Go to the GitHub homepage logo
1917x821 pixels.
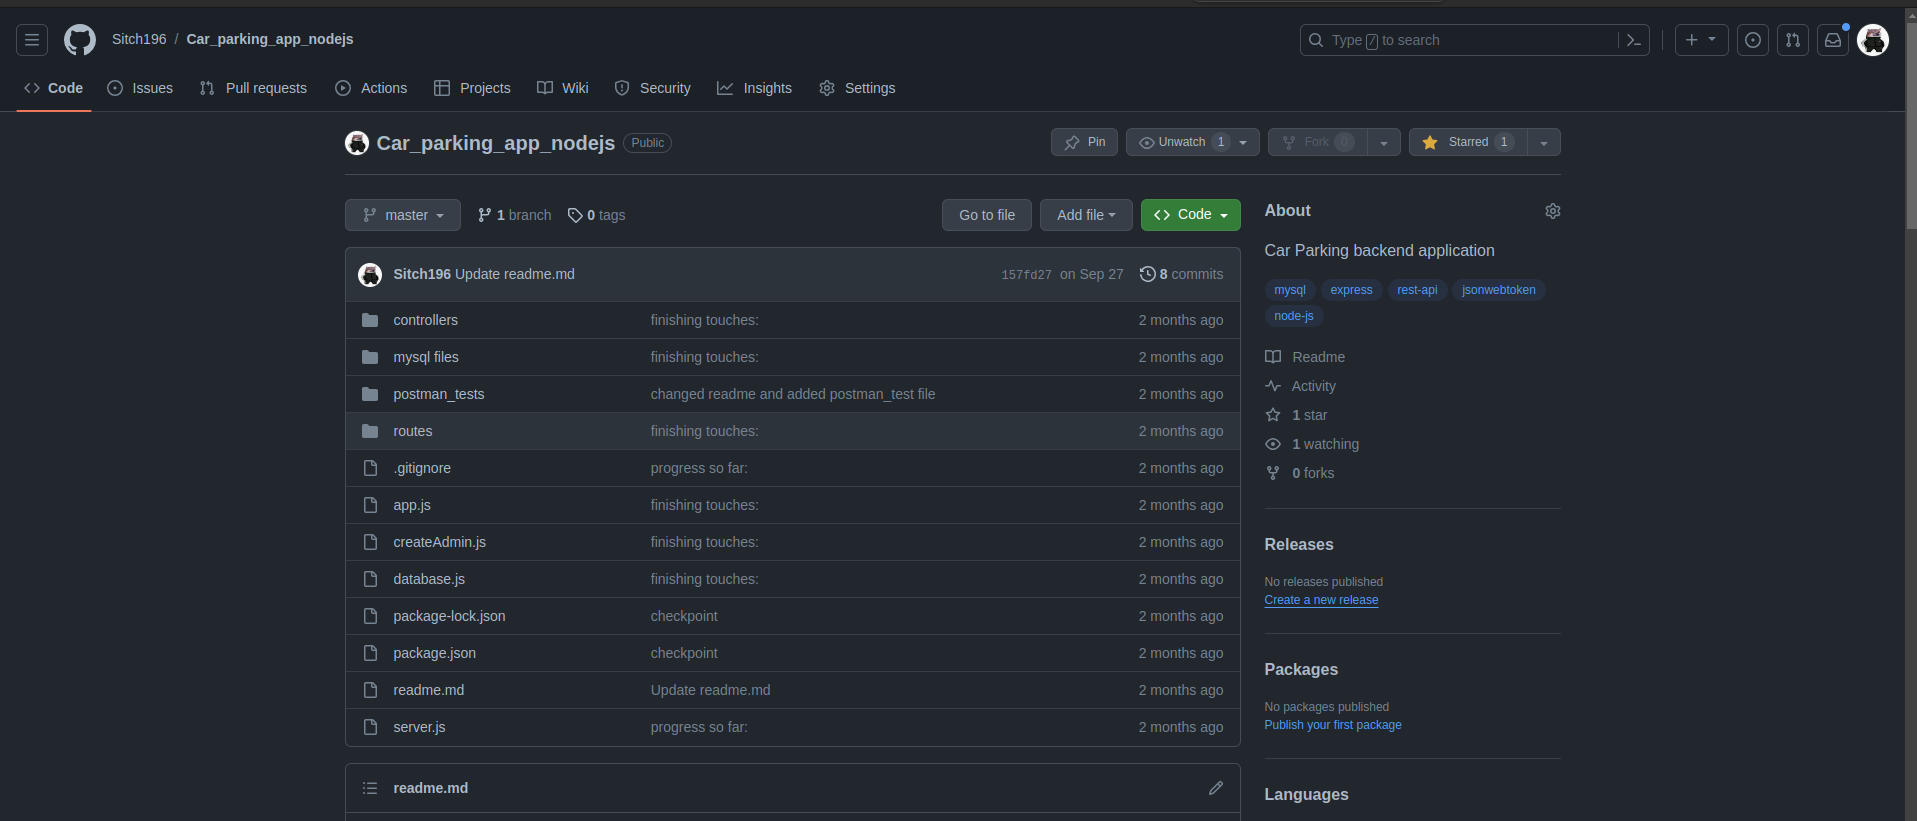click(x=80, y=40)
